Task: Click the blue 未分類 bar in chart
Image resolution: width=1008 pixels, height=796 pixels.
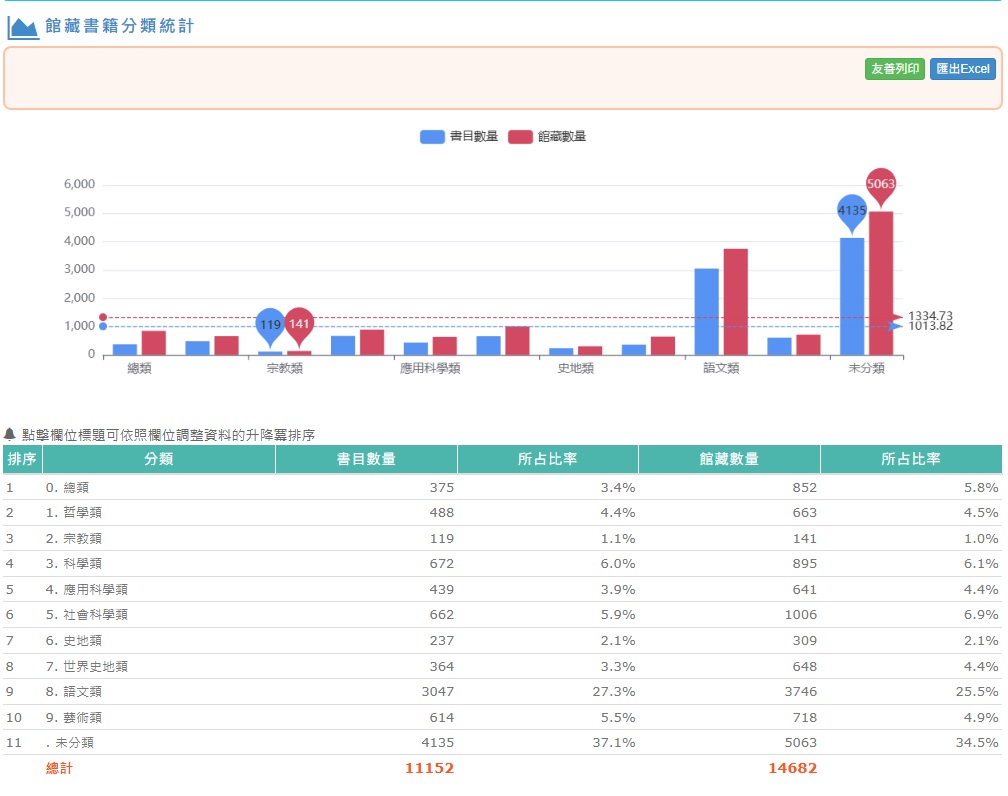Action: [x=852, y=296]
